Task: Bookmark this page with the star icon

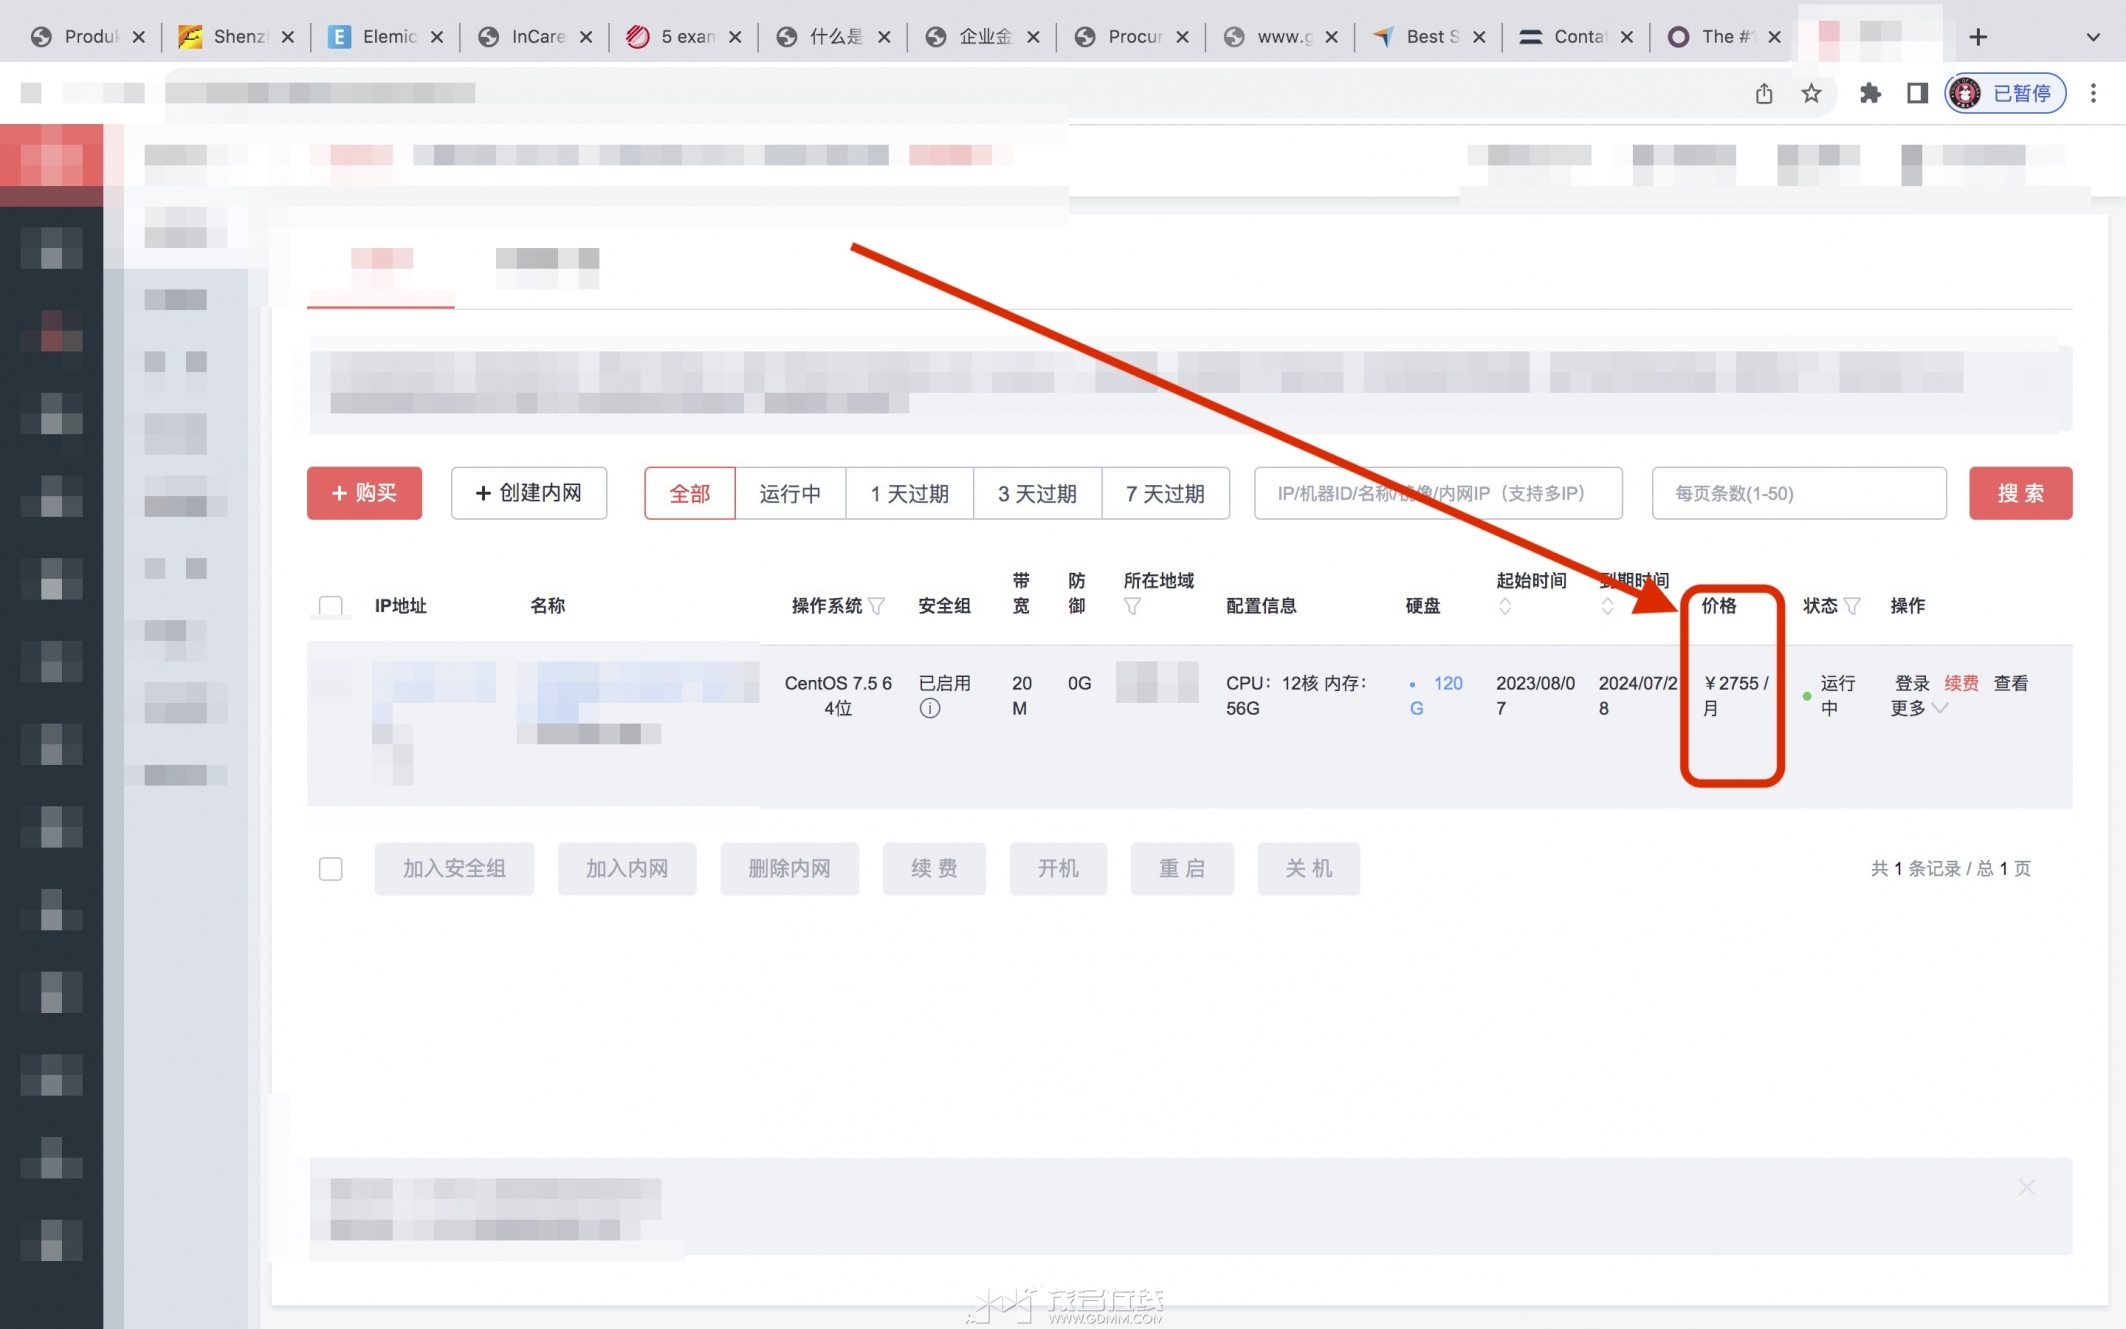Action: click(x=1811, y=93)
